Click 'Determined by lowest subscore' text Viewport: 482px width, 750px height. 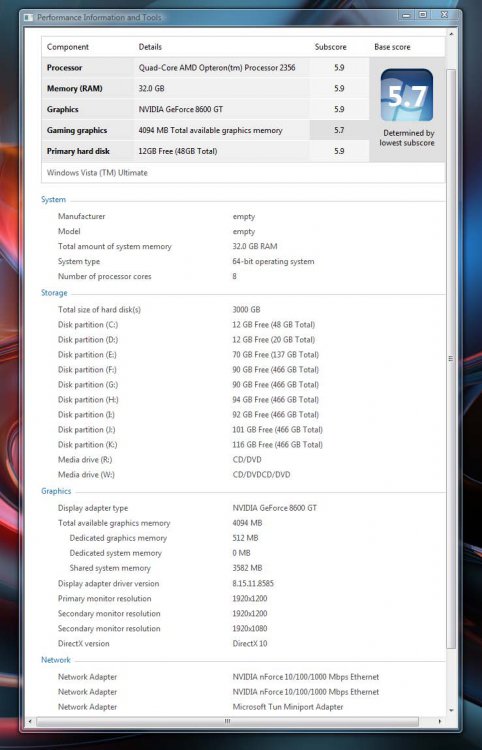point(407,138)
